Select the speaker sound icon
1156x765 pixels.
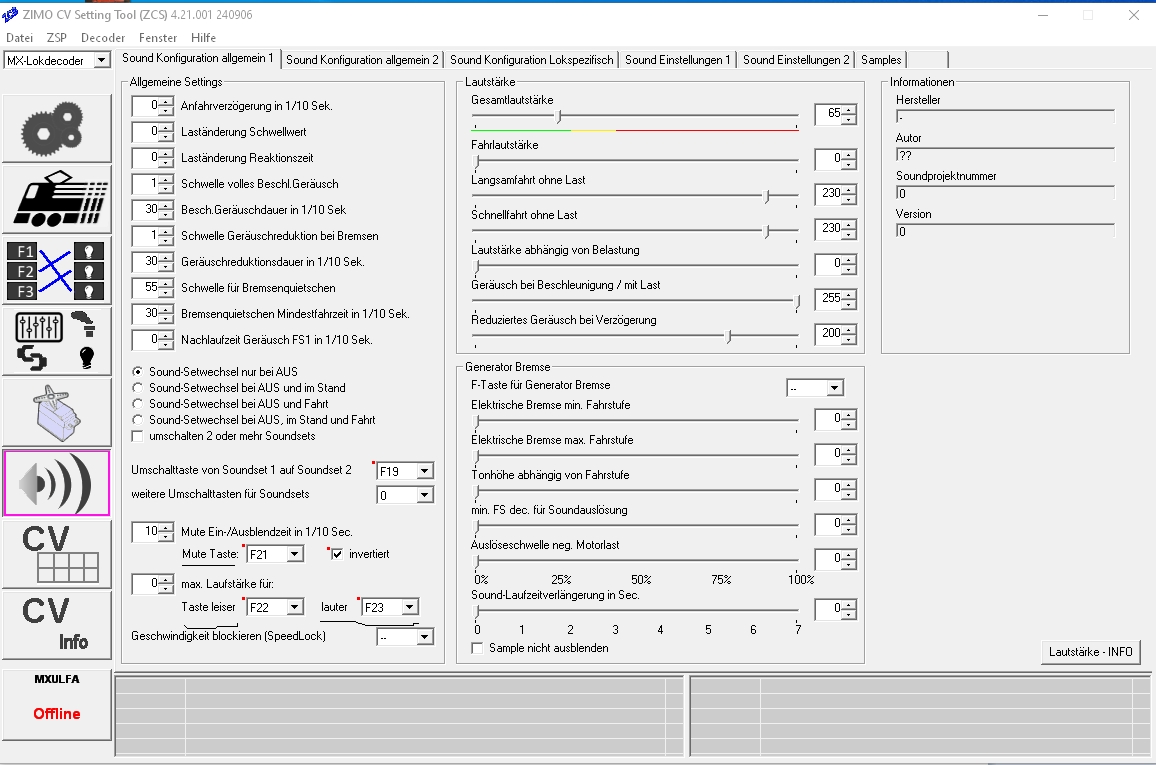tap(56, 483)
